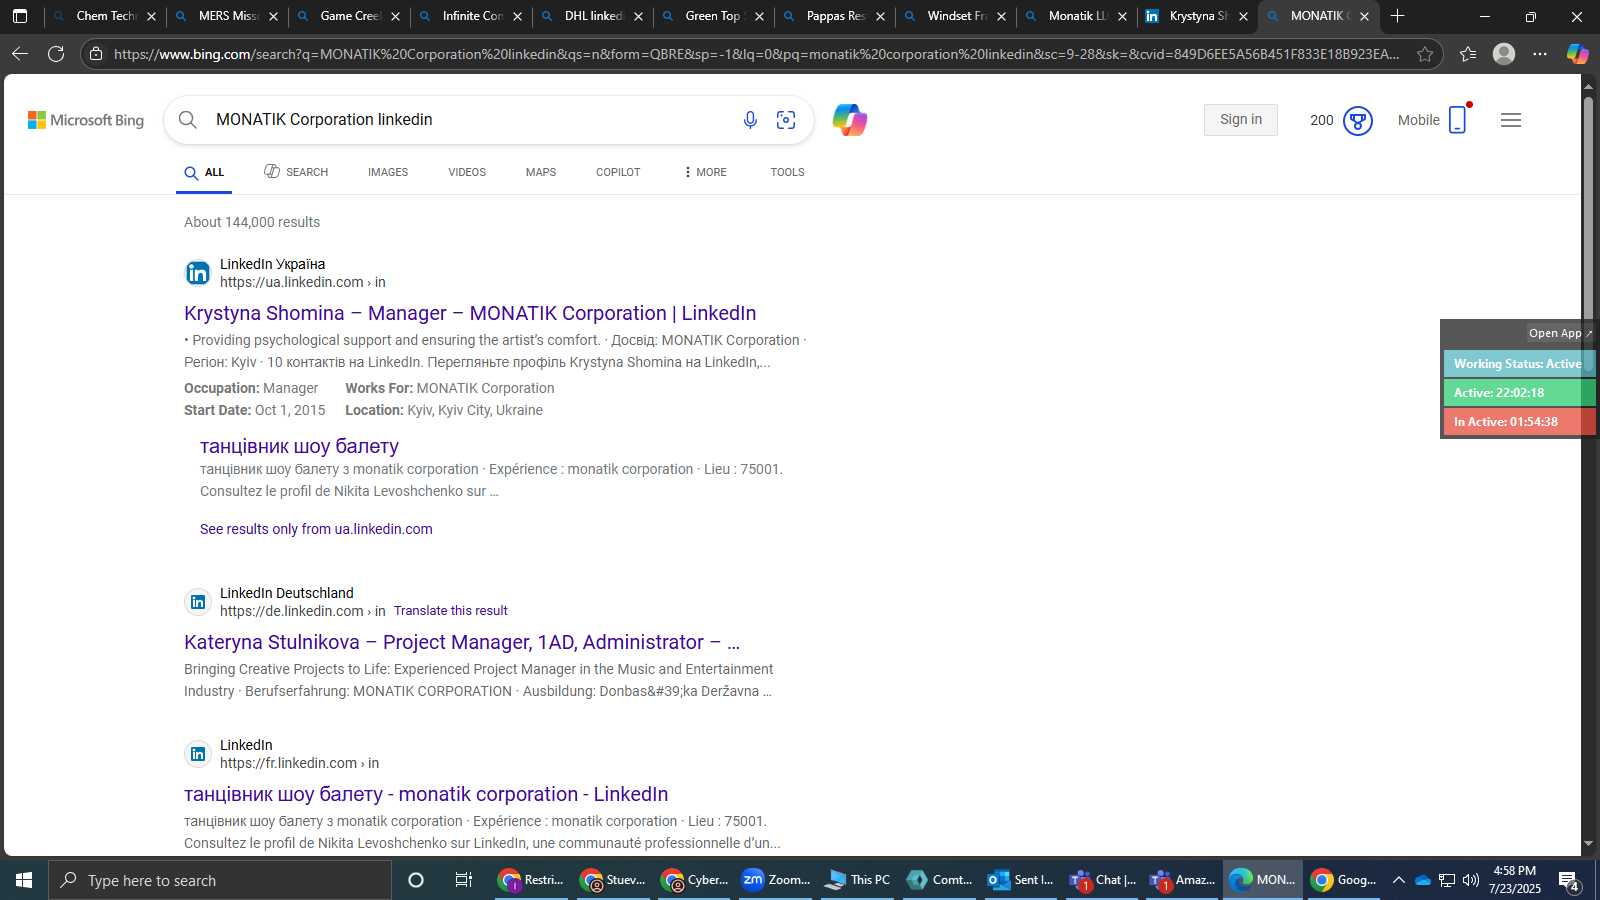Open the Favorites list icon in toolbar
Image resolution: width=1600 pixels, height=900 pixels.
(1468, 54)
